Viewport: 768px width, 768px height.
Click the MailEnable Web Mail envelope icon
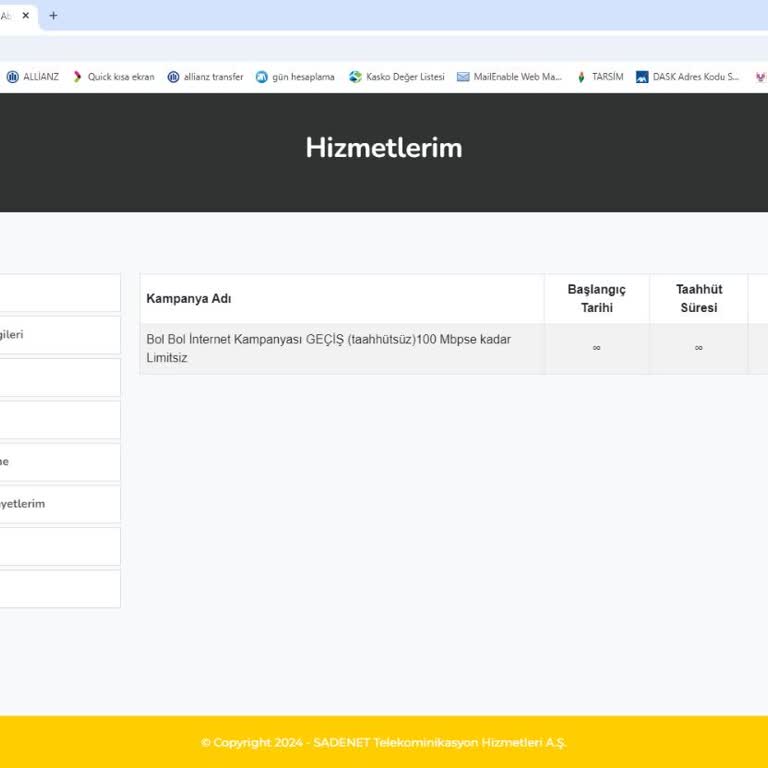tap(463, 77)
